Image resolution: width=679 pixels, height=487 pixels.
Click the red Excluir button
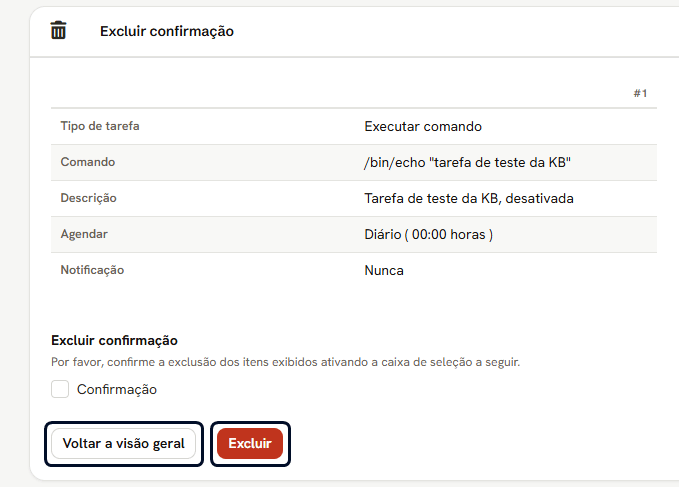point(250,443)
